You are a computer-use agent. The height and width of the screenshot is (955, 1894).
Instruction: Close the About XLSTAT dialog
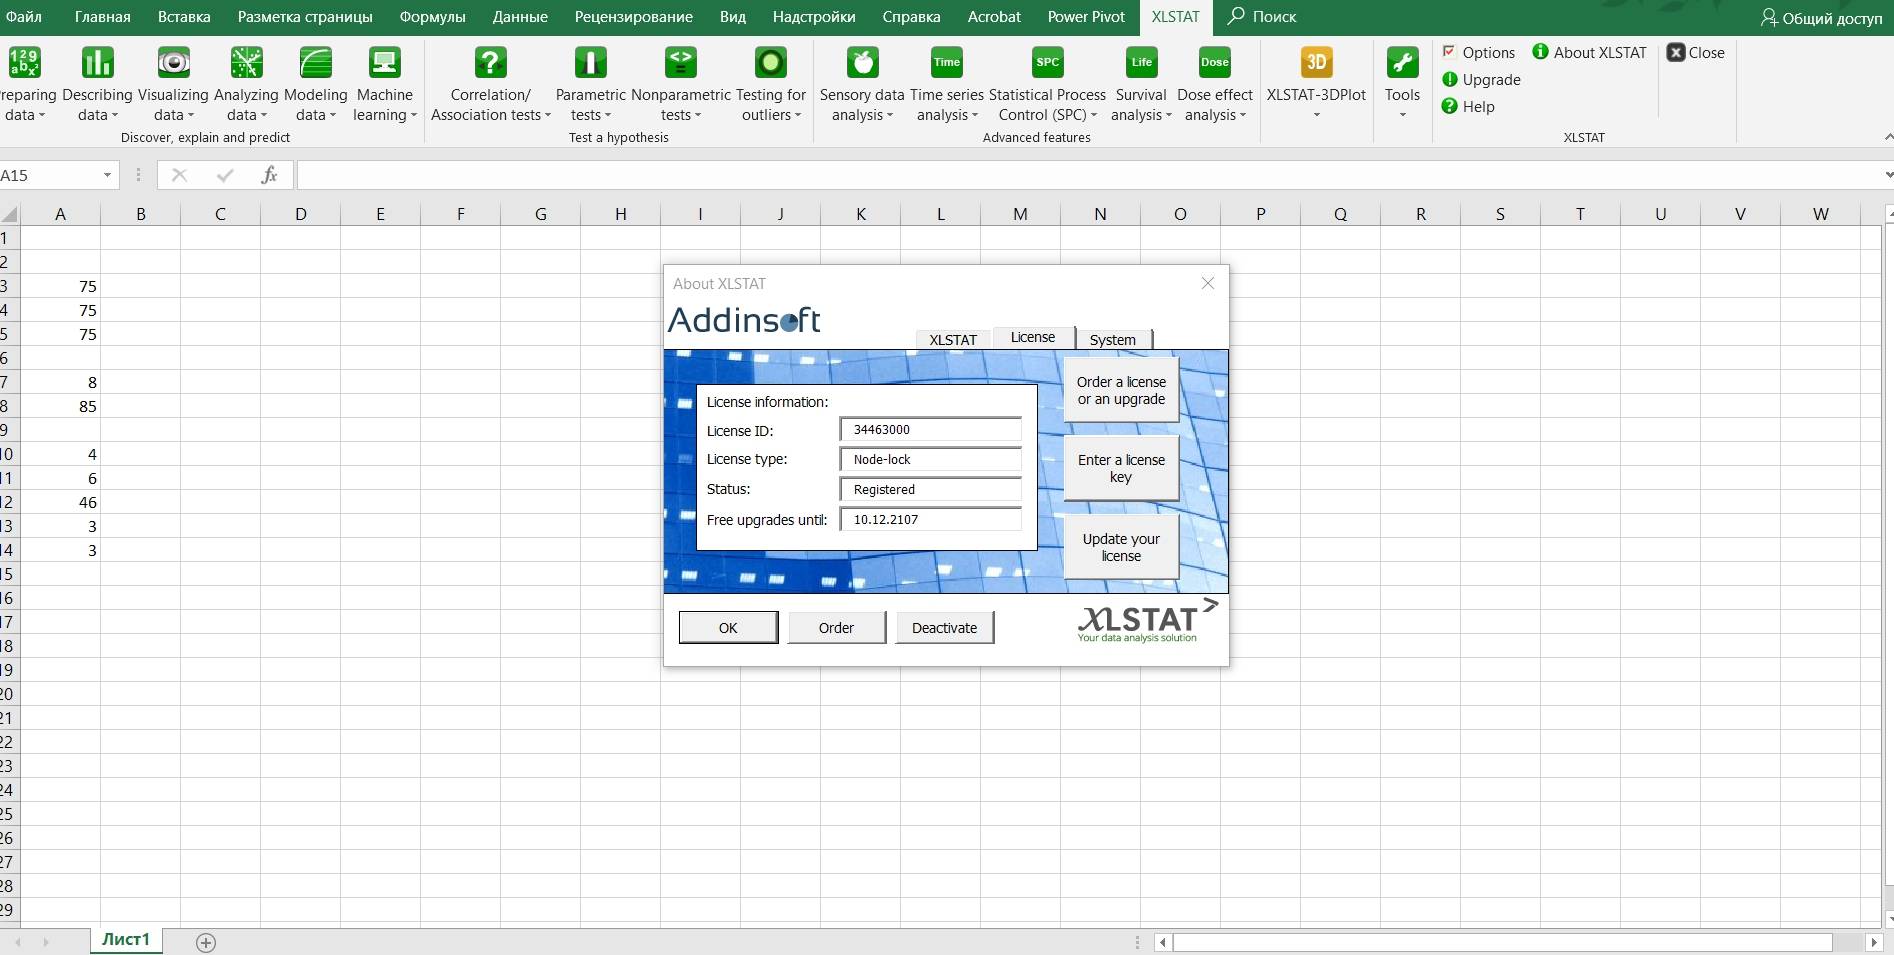[1208, 283]
